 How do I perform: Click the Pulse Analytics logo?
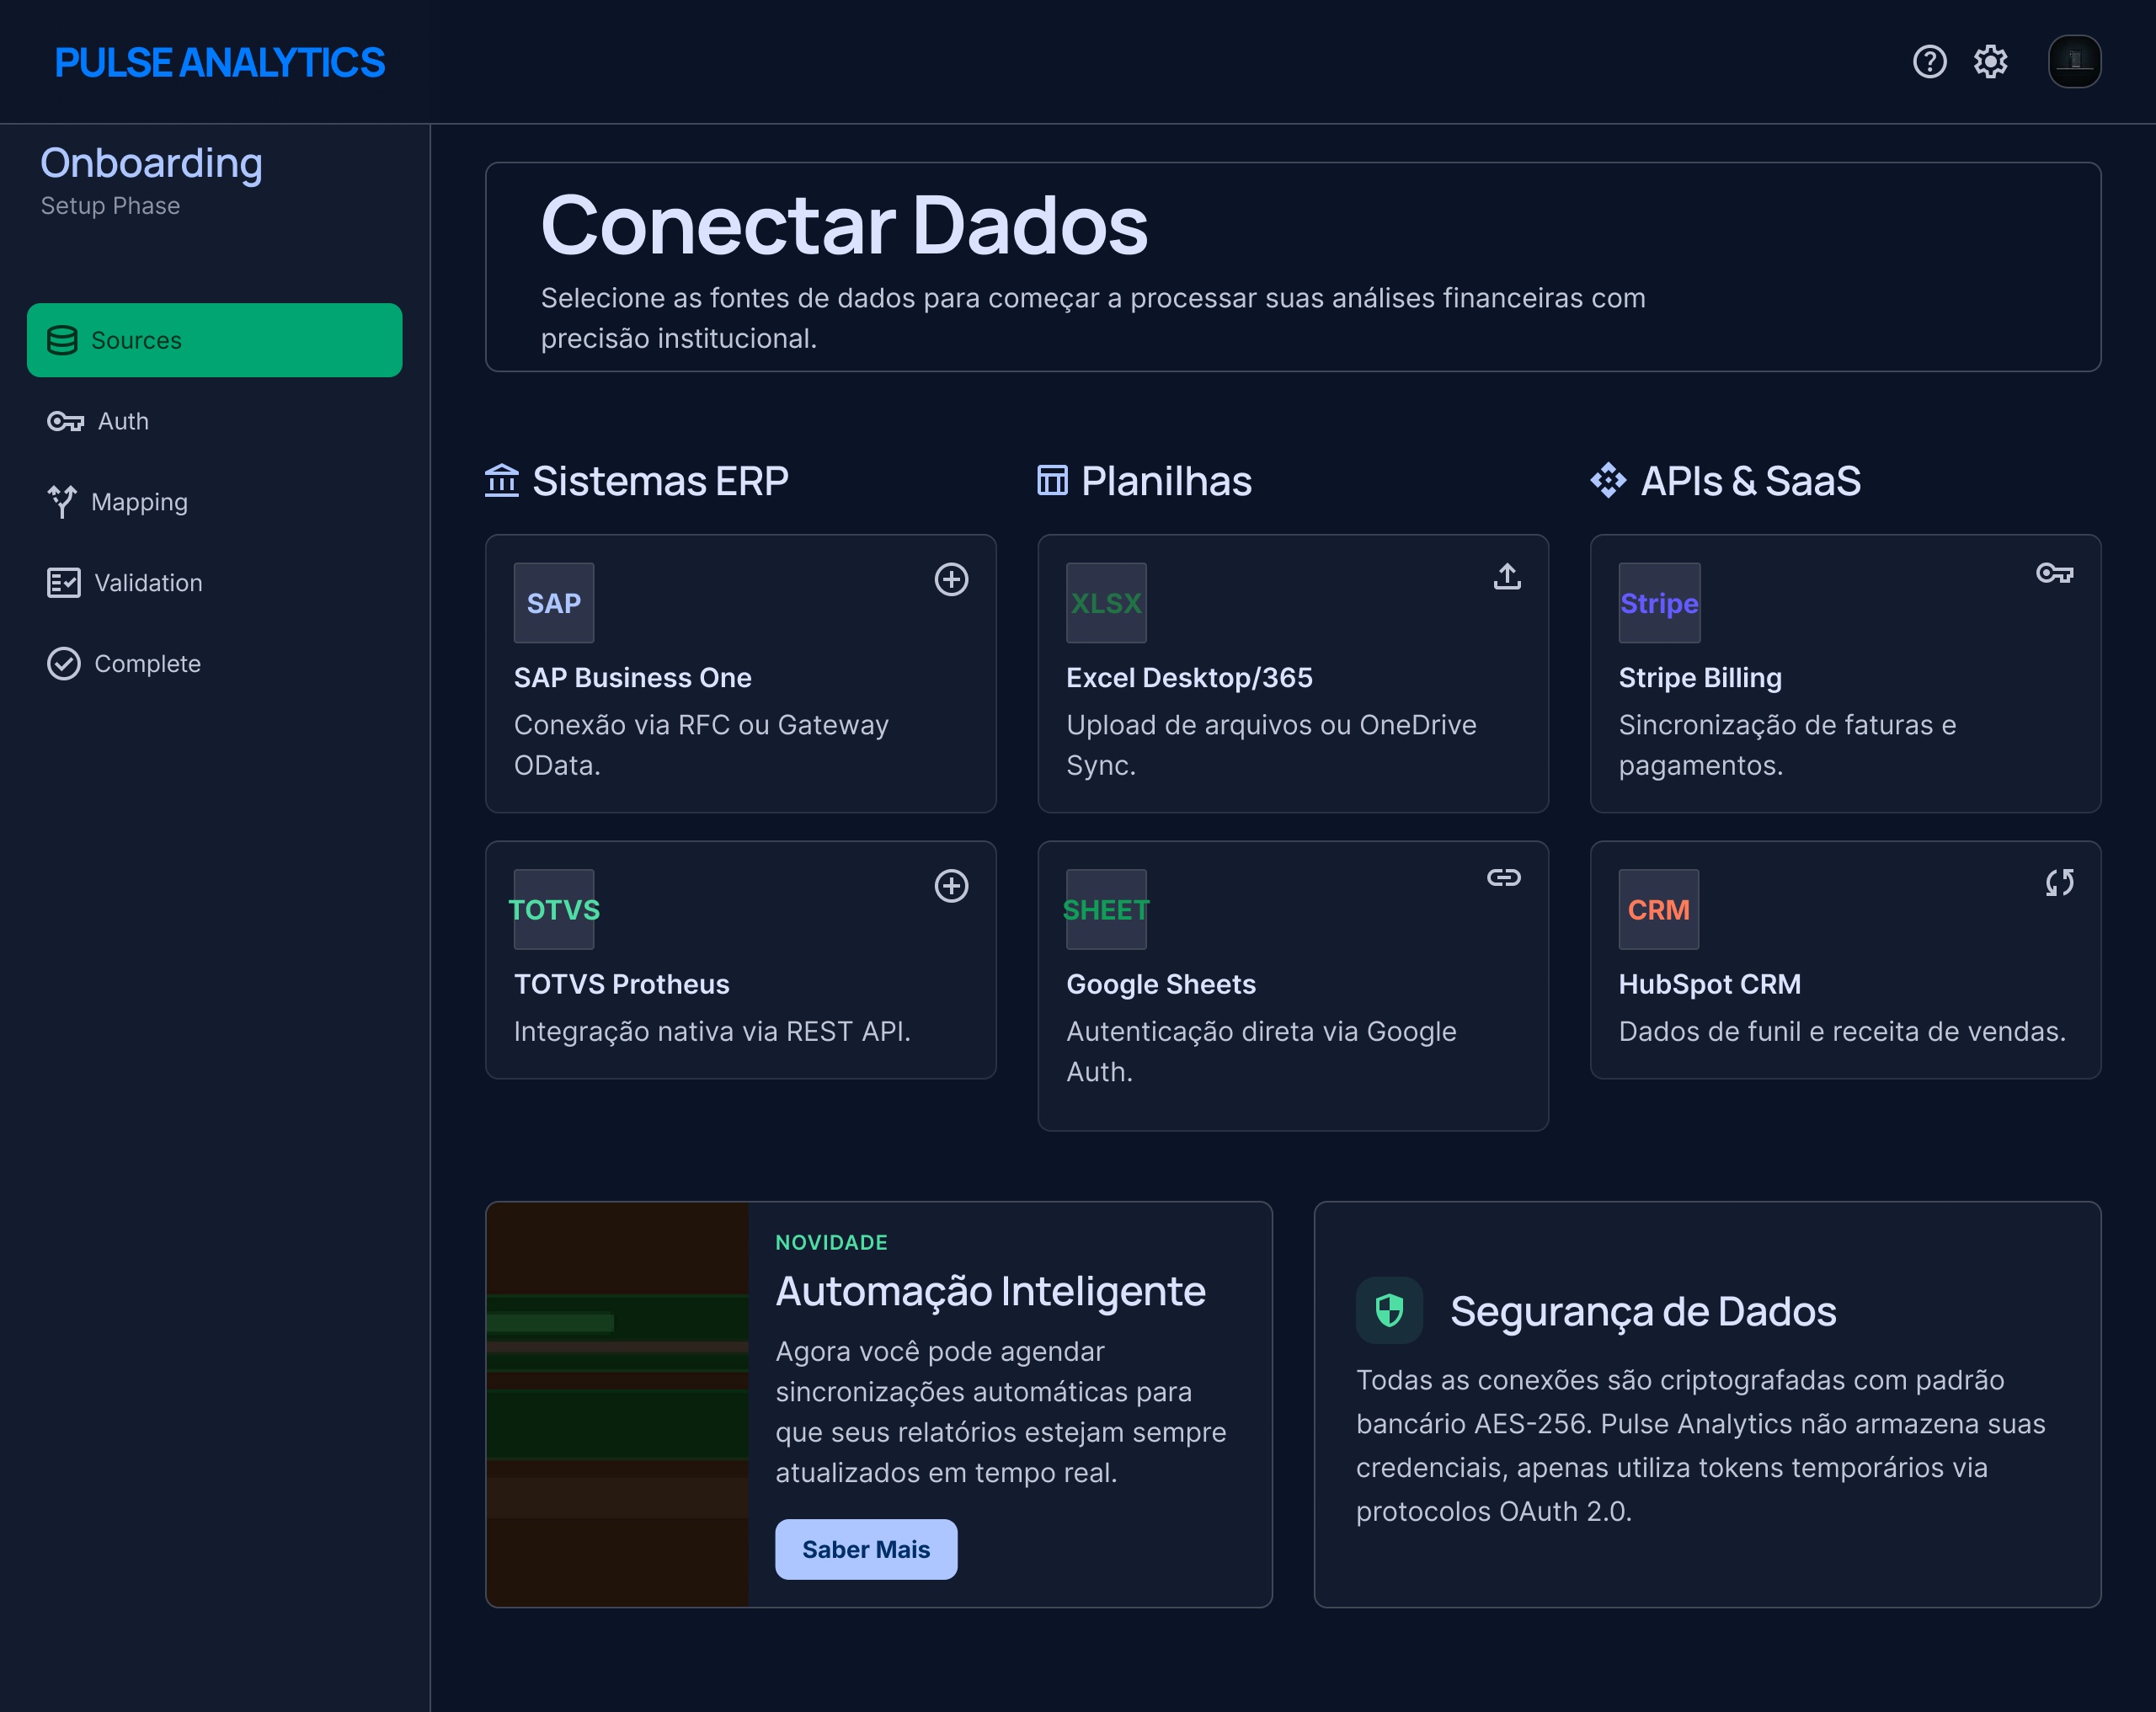coord(219,62)
